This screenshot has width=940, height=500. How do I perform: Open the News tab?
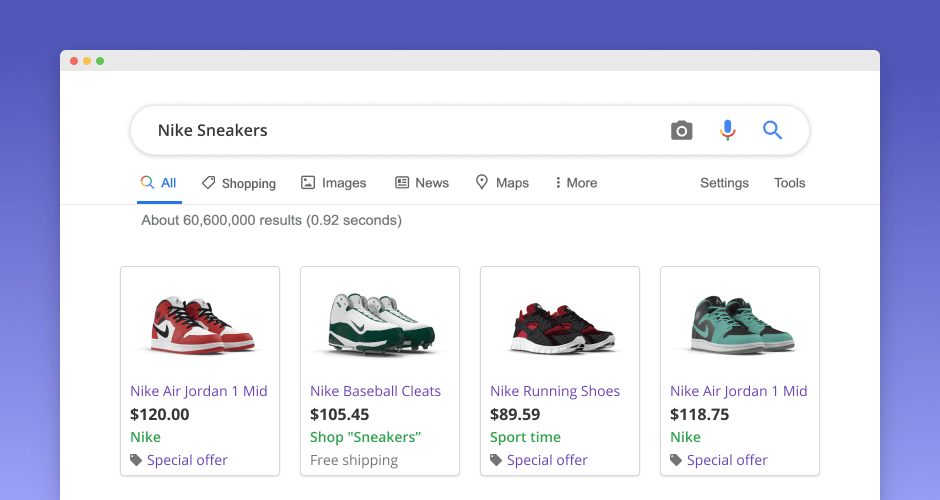coord(421,183)
